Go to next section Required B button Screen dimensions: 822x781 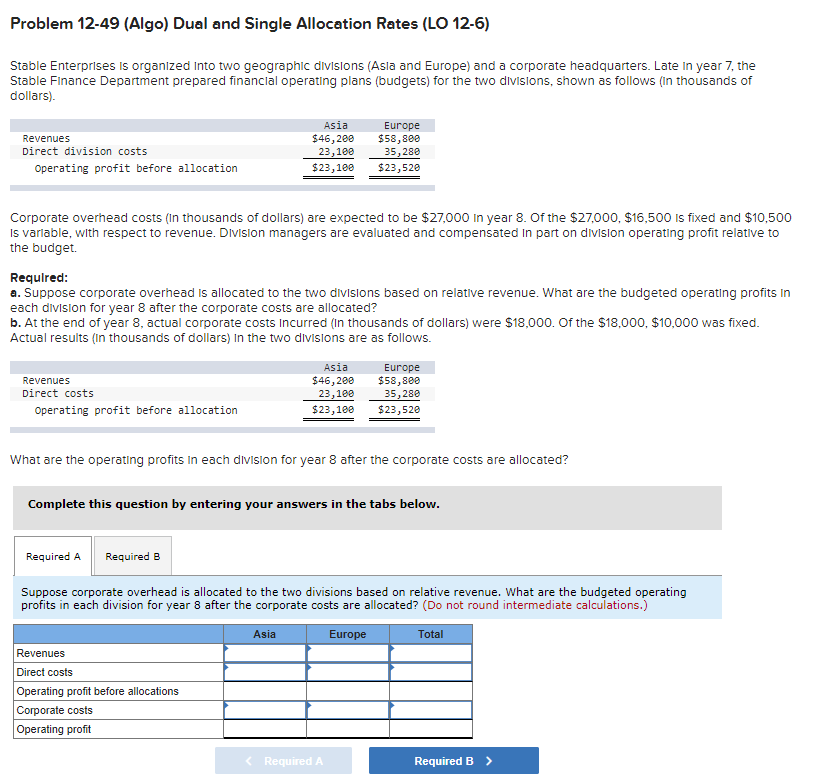pyautogui.click(x=453, y=761)
